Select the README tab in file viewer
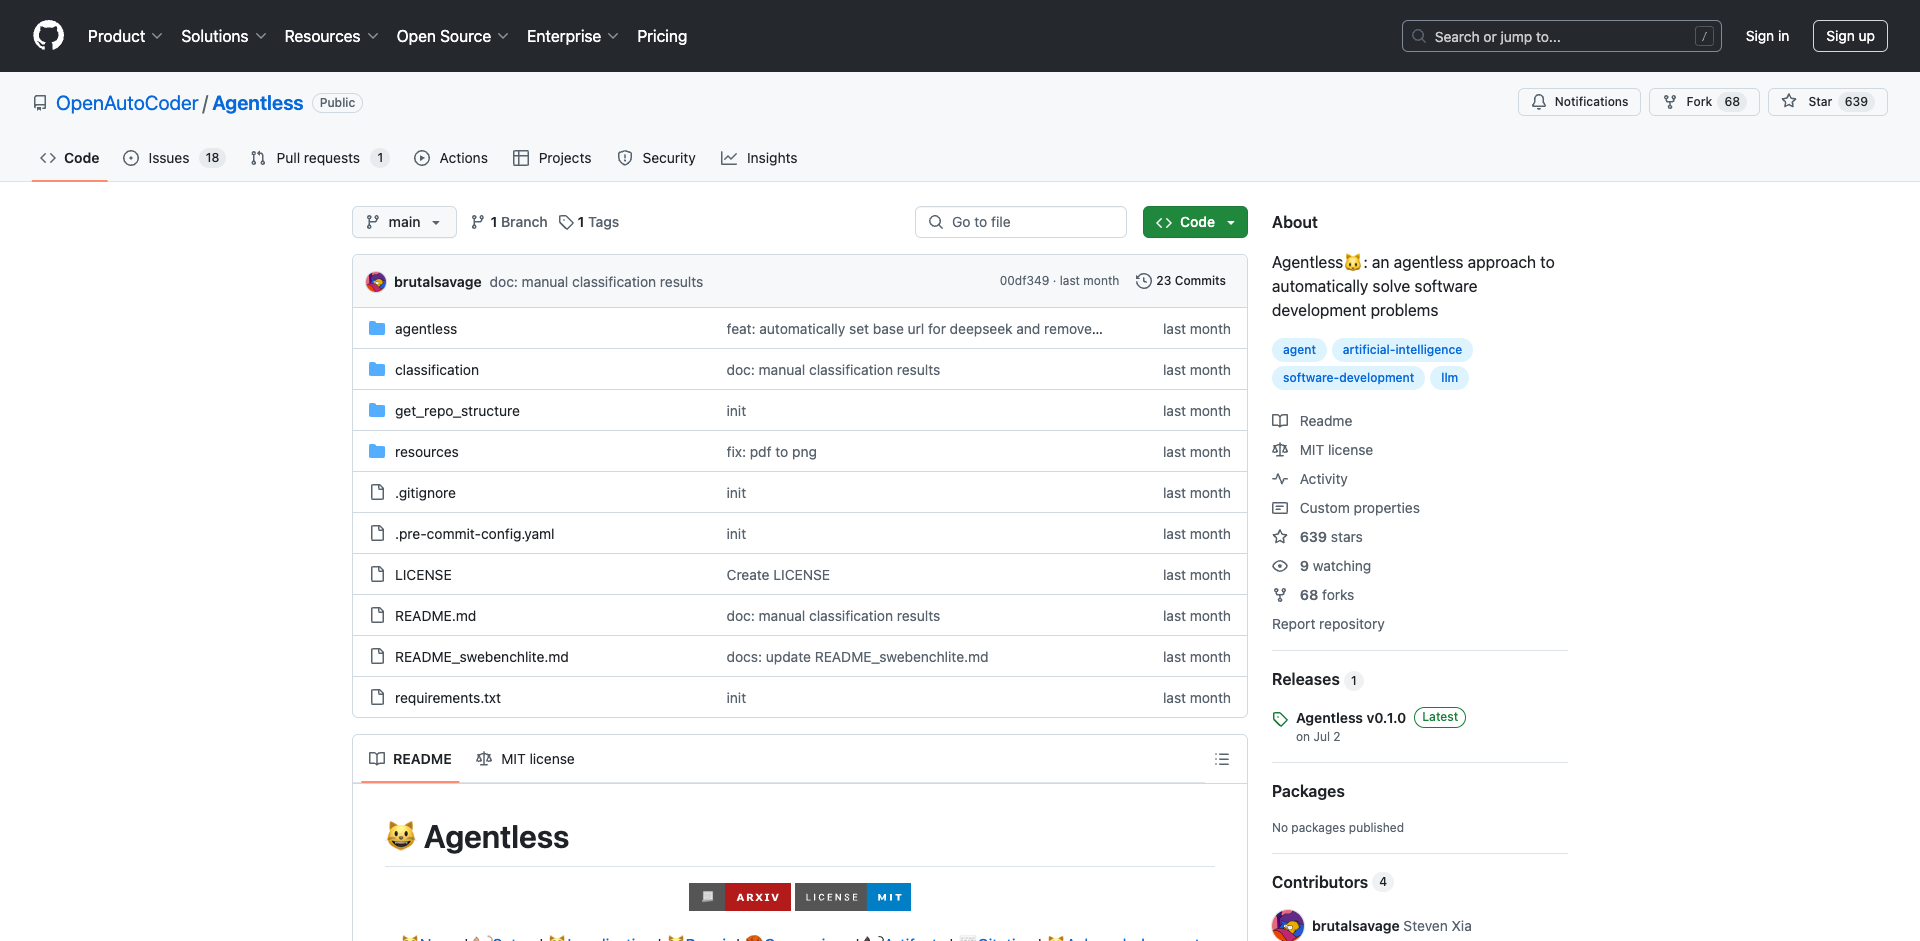1920x941 pixels. tap(410, 759)
